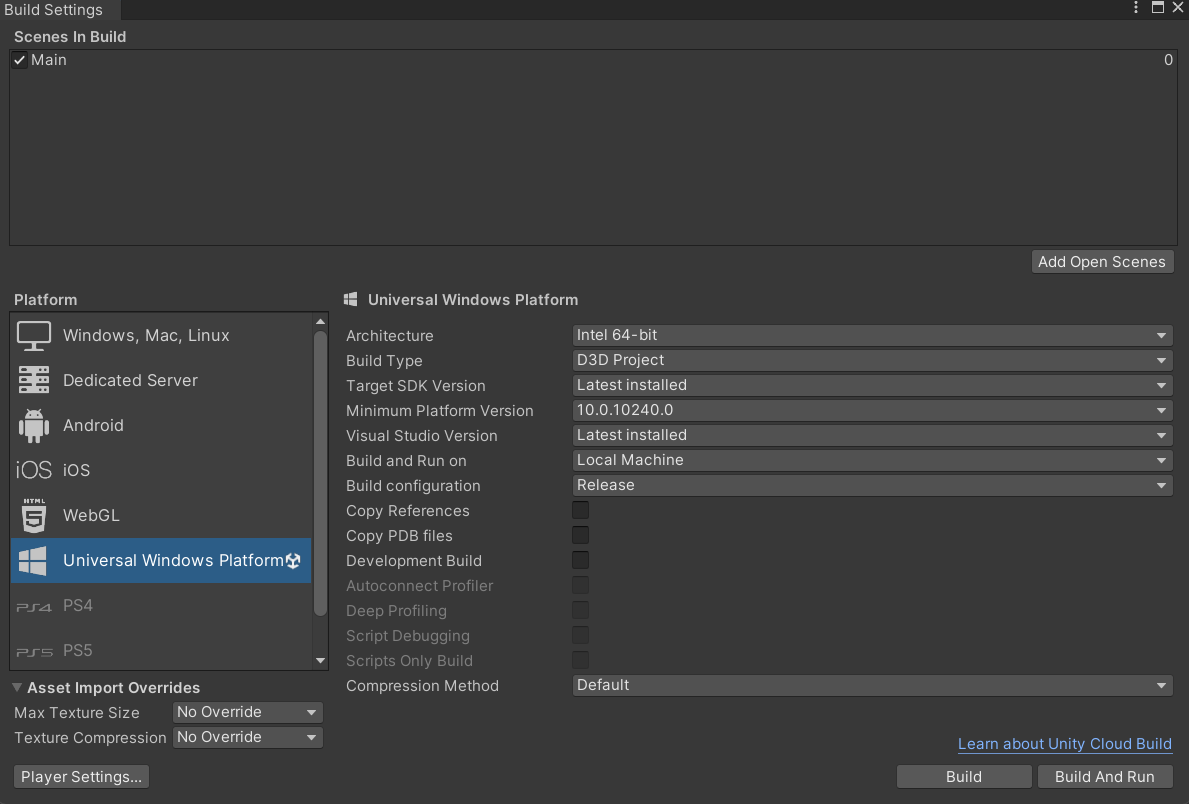1189x804 pixels.
Task: Select the Windows, Mac, Linux platform icon
Action: [x=33, y=334]
